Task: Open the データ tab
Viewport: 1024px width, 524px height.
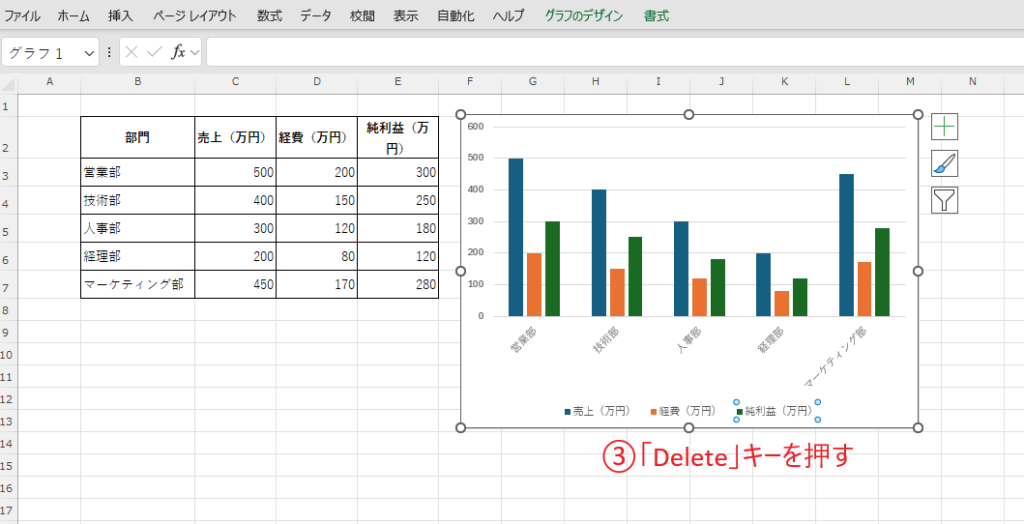Action: pyautogui.click(x=315, y=16)
